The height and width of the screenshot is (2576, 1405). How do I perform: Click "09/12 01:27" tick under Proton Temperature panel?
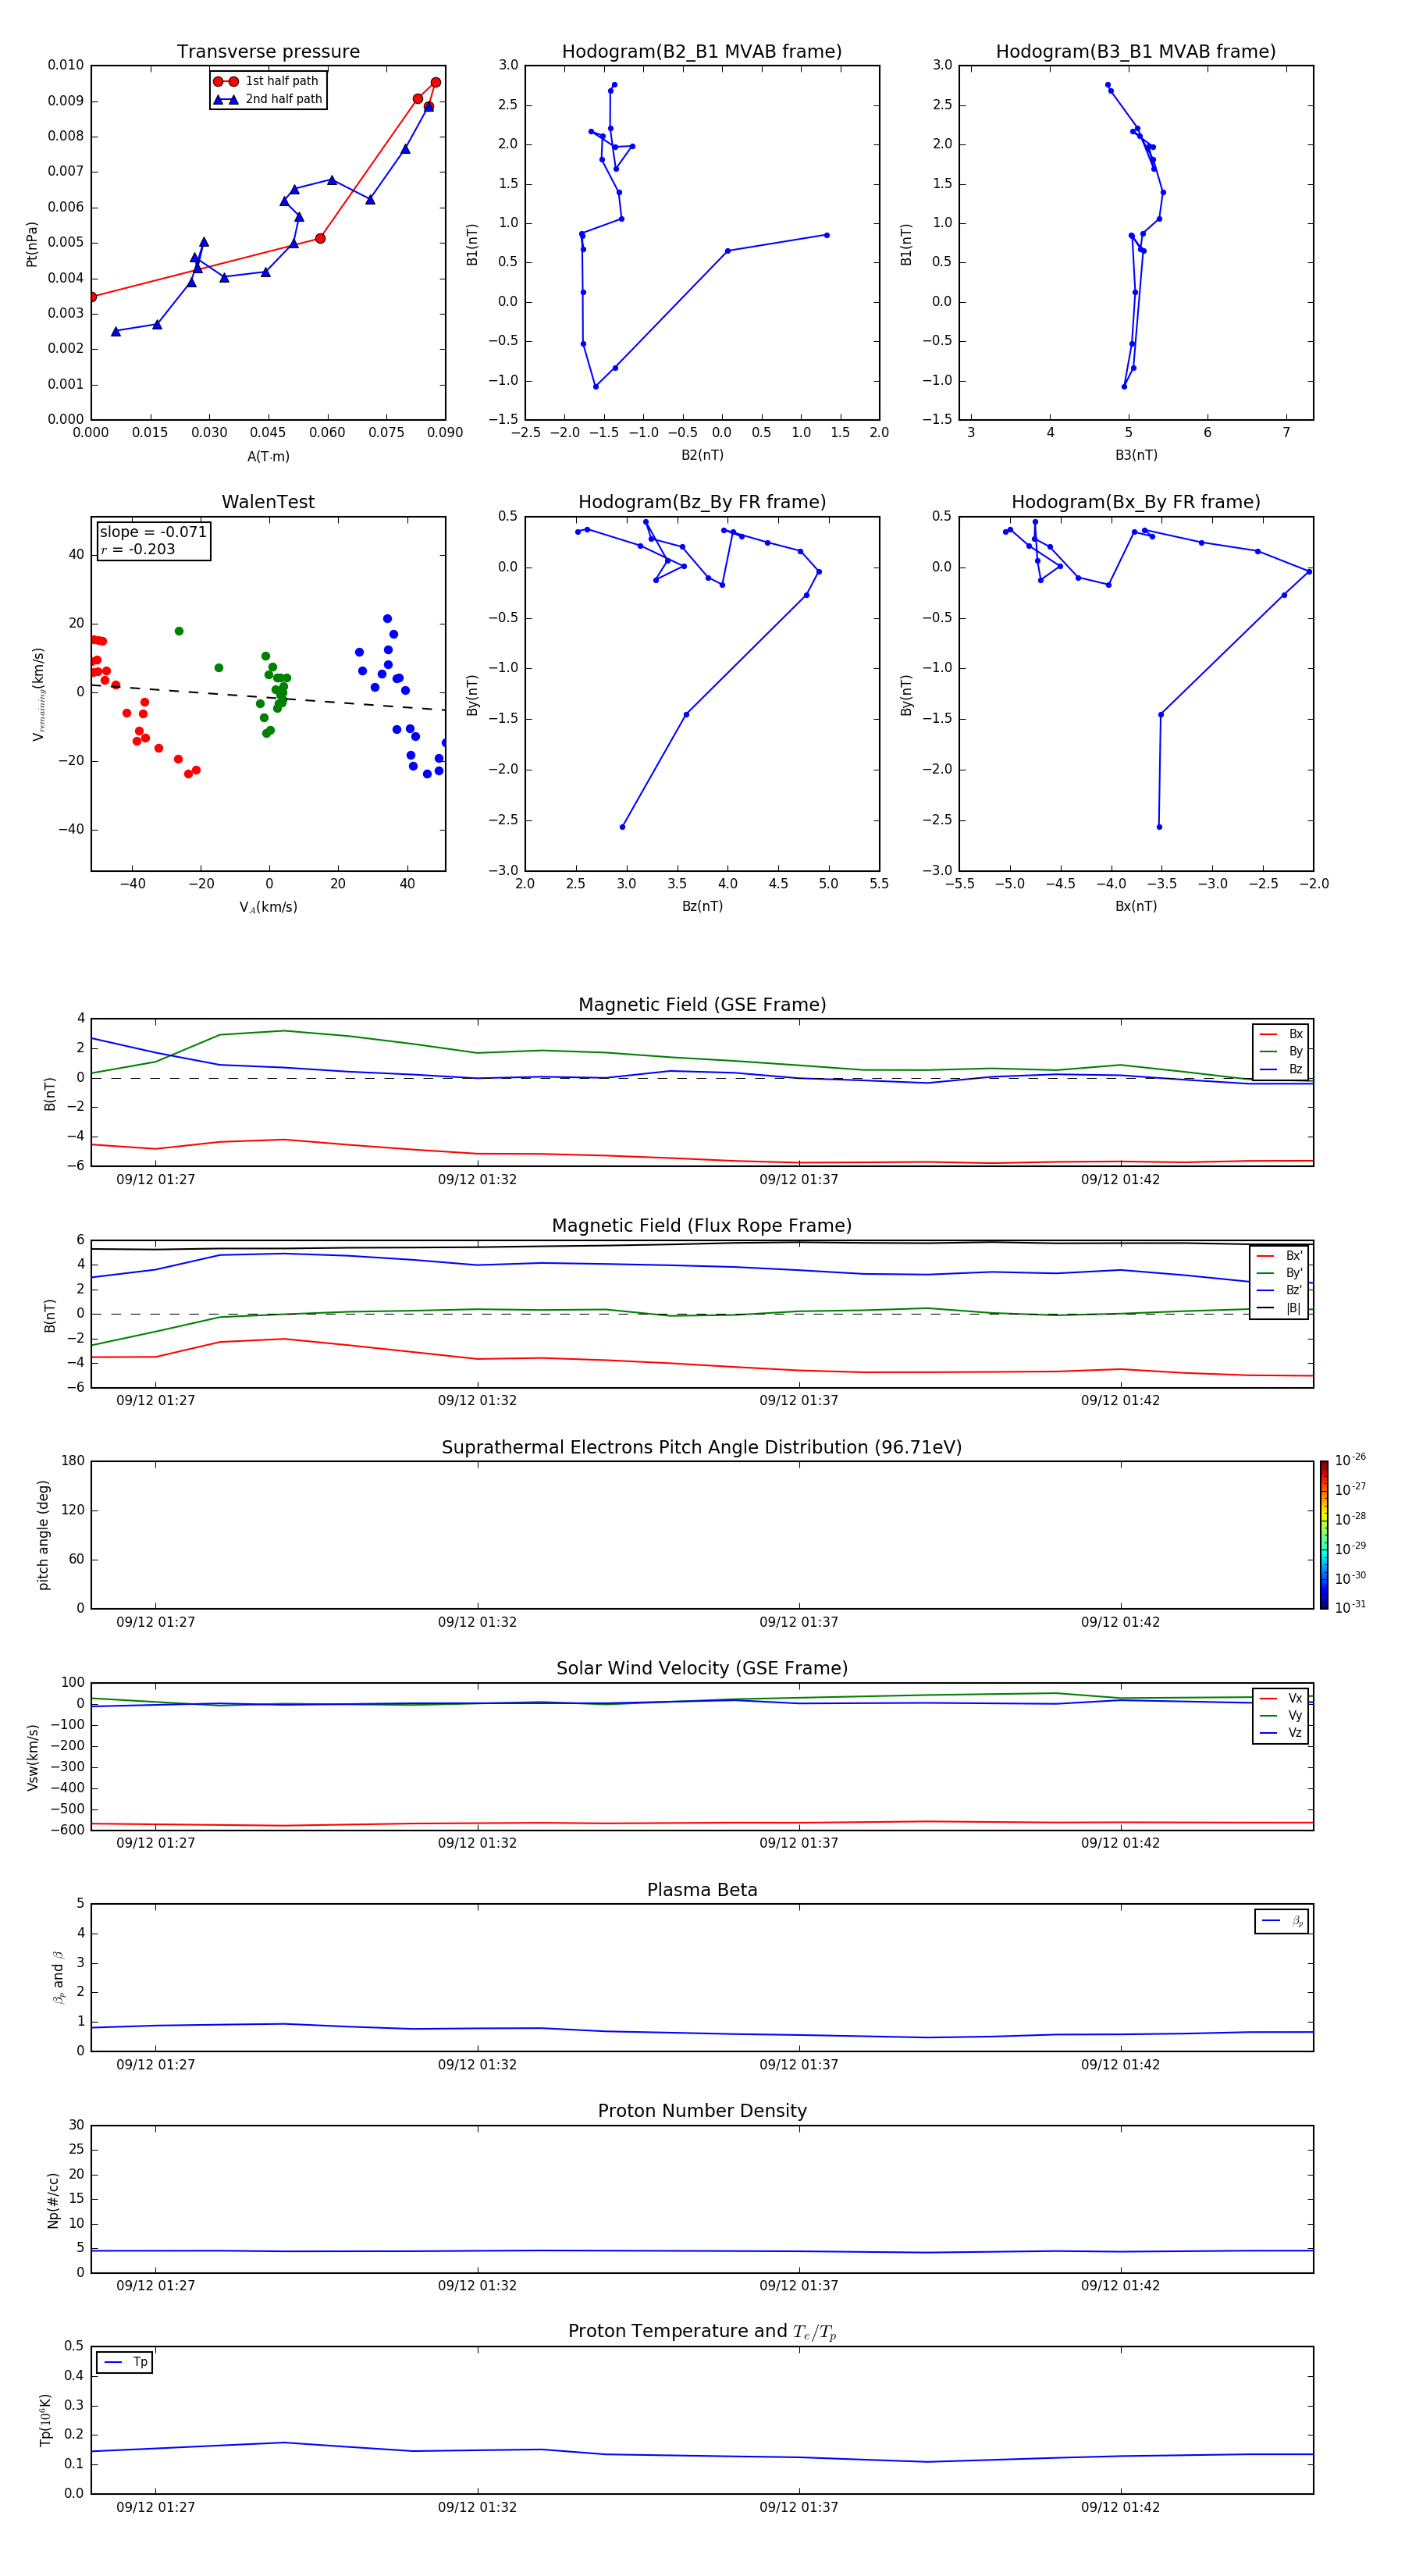(x=155, y=2507)
